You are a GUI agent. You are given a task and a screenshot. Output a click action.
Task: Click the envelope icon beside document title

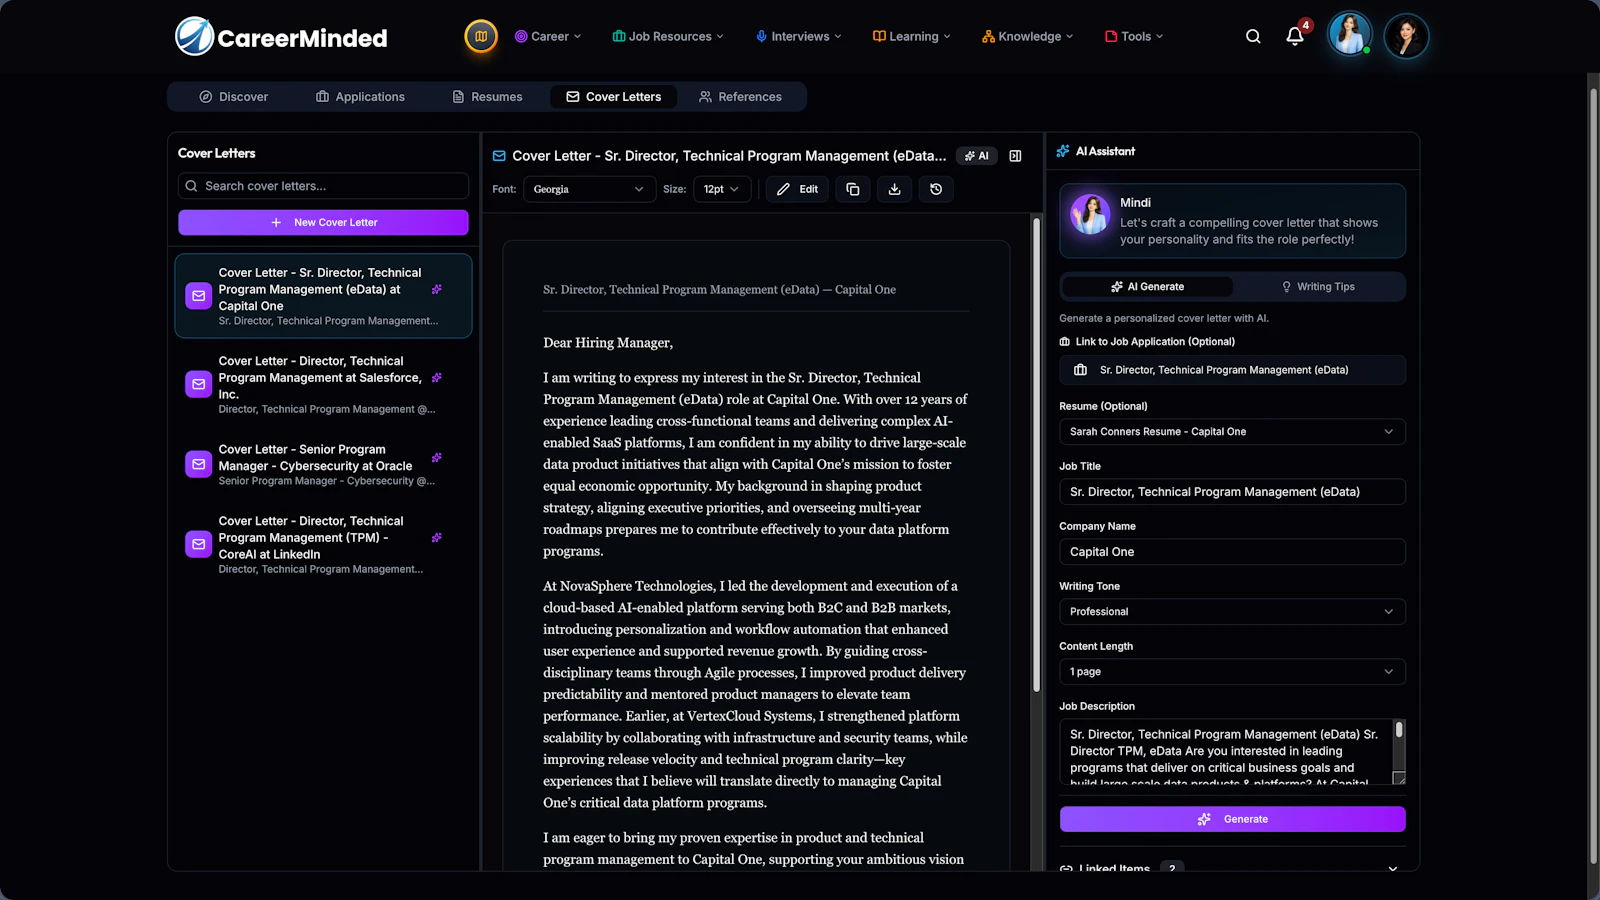(499, 156)
